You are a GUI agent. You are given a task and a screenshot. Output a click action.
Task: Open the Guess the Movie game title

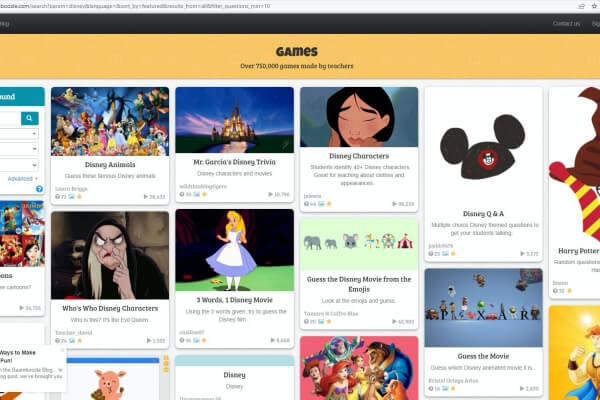click(483, 356)
